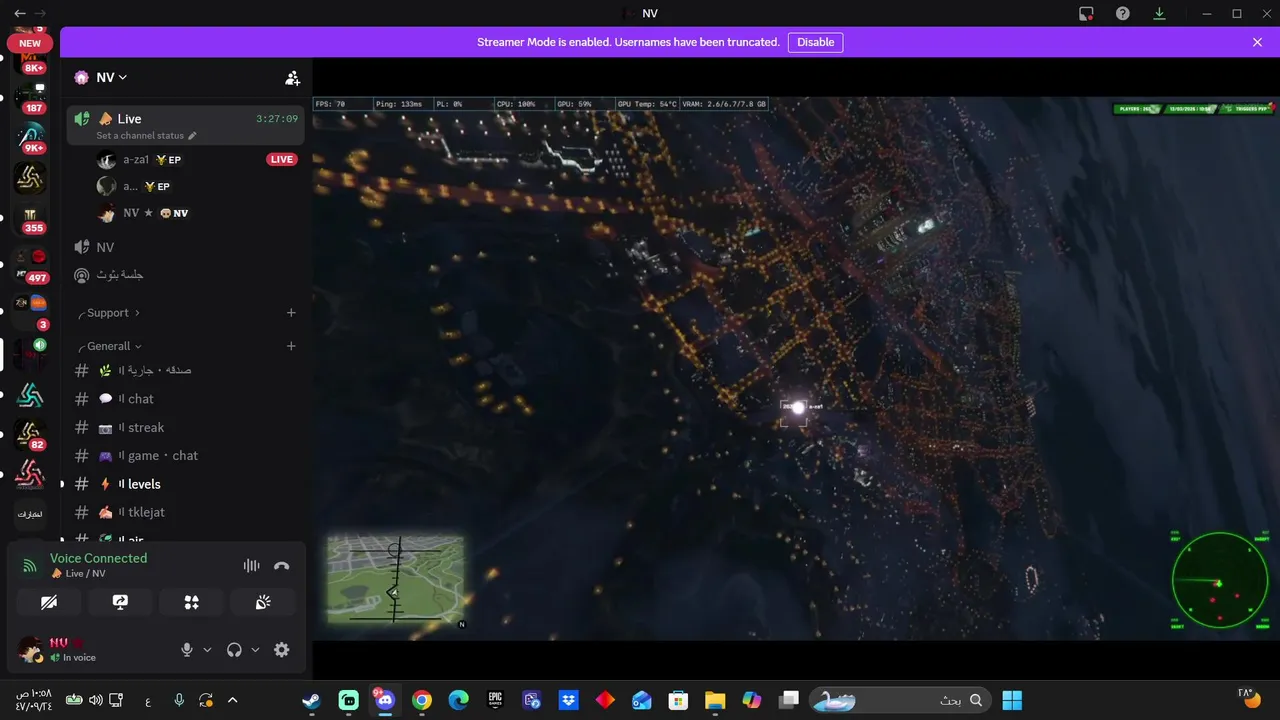1280x720 pixels.
Task: Click Set a channel status
Action: click(146, 135)
